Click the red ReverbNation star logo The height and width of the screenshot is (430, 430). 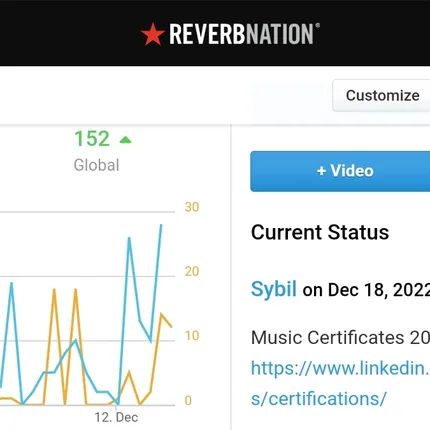[153, 34]
